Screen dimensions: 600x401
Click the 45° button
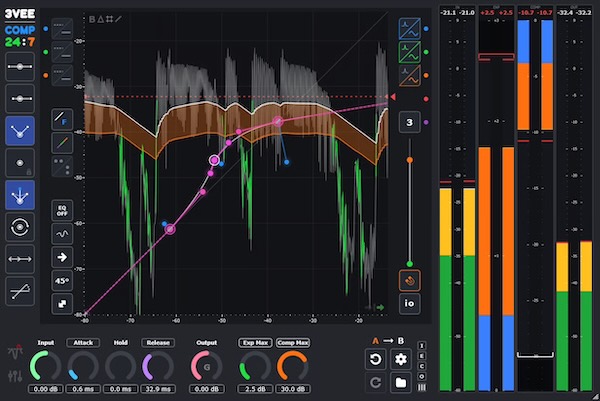click(62, 280)
